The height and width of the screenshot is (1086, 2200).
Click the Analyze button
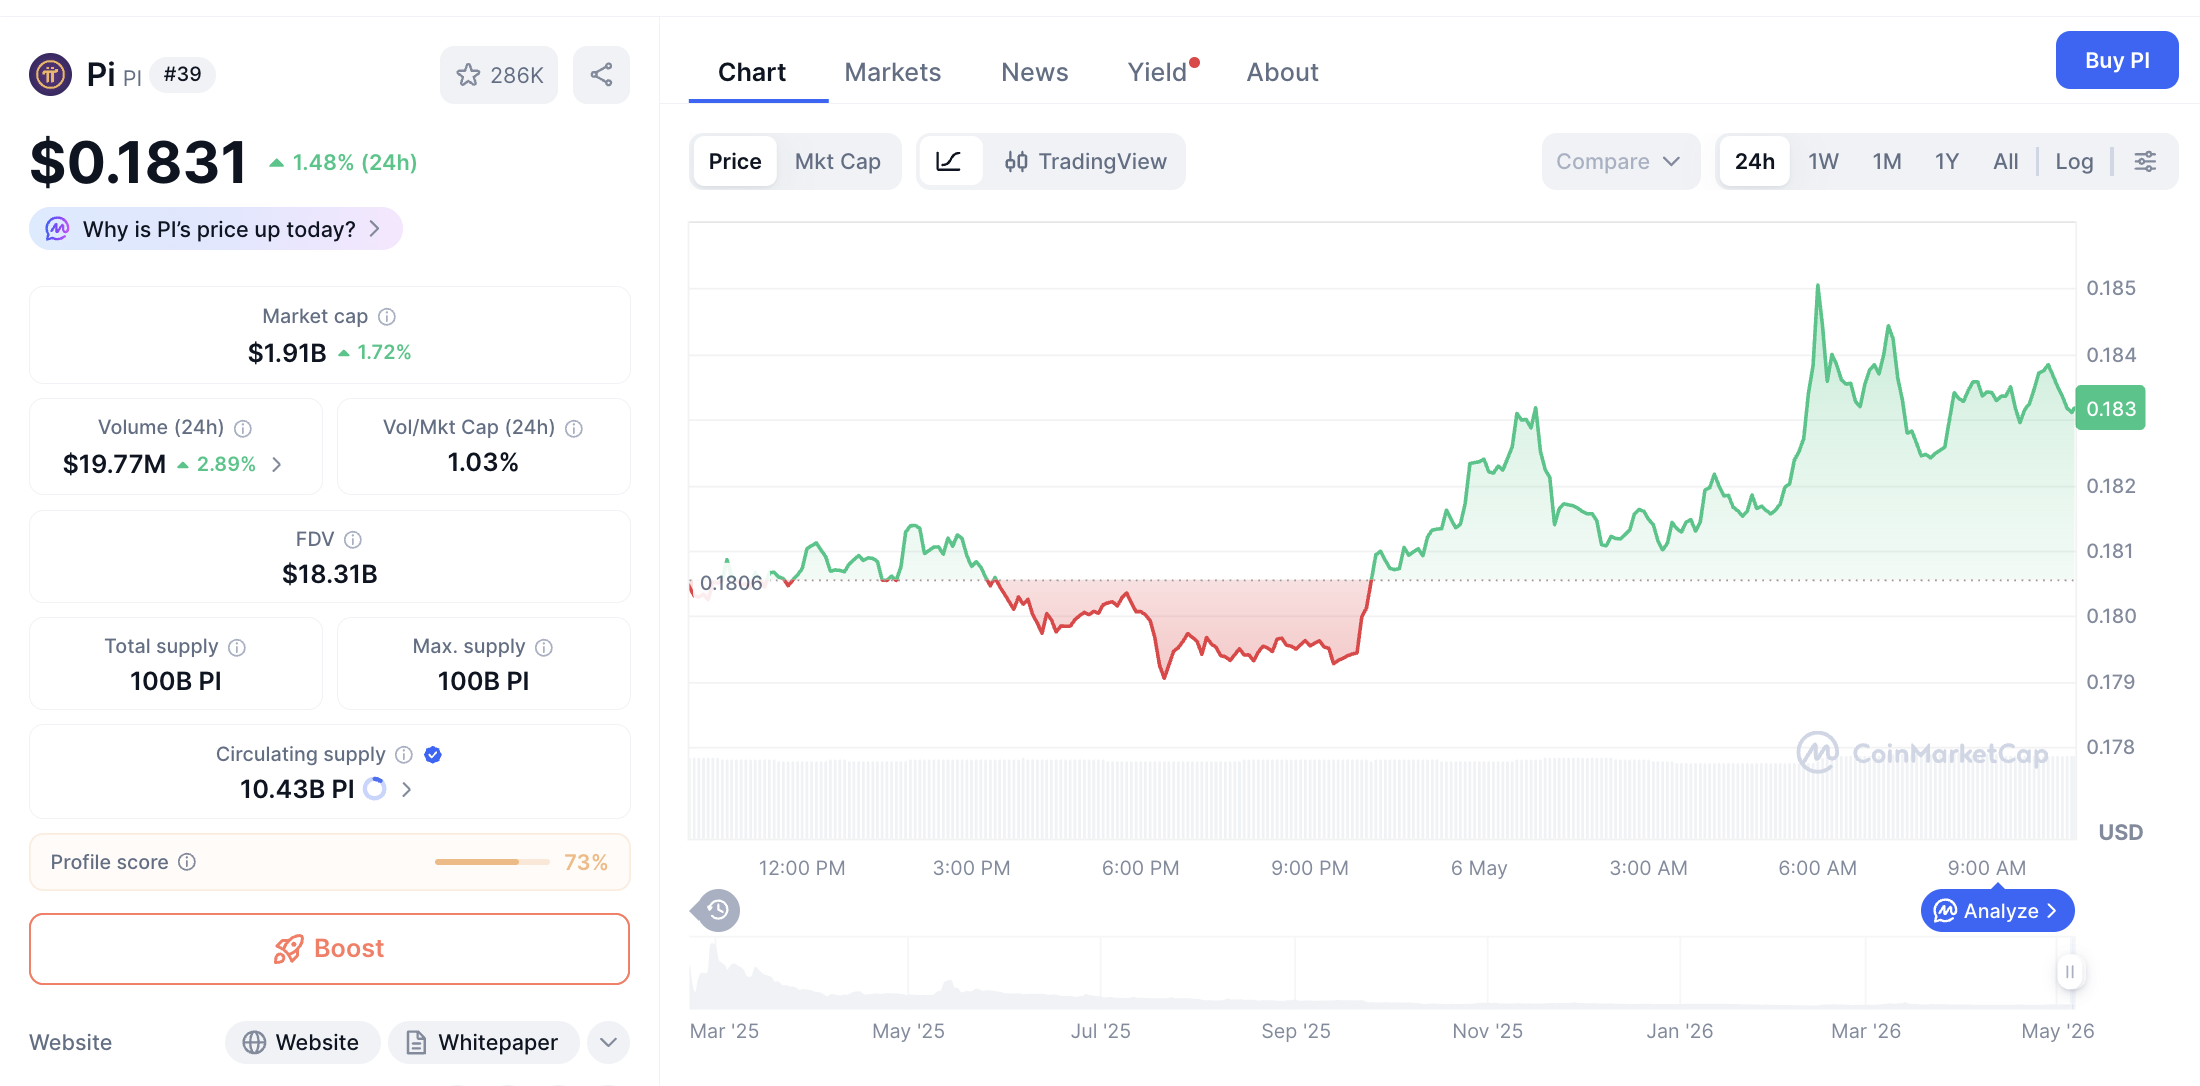(1997, 910)
